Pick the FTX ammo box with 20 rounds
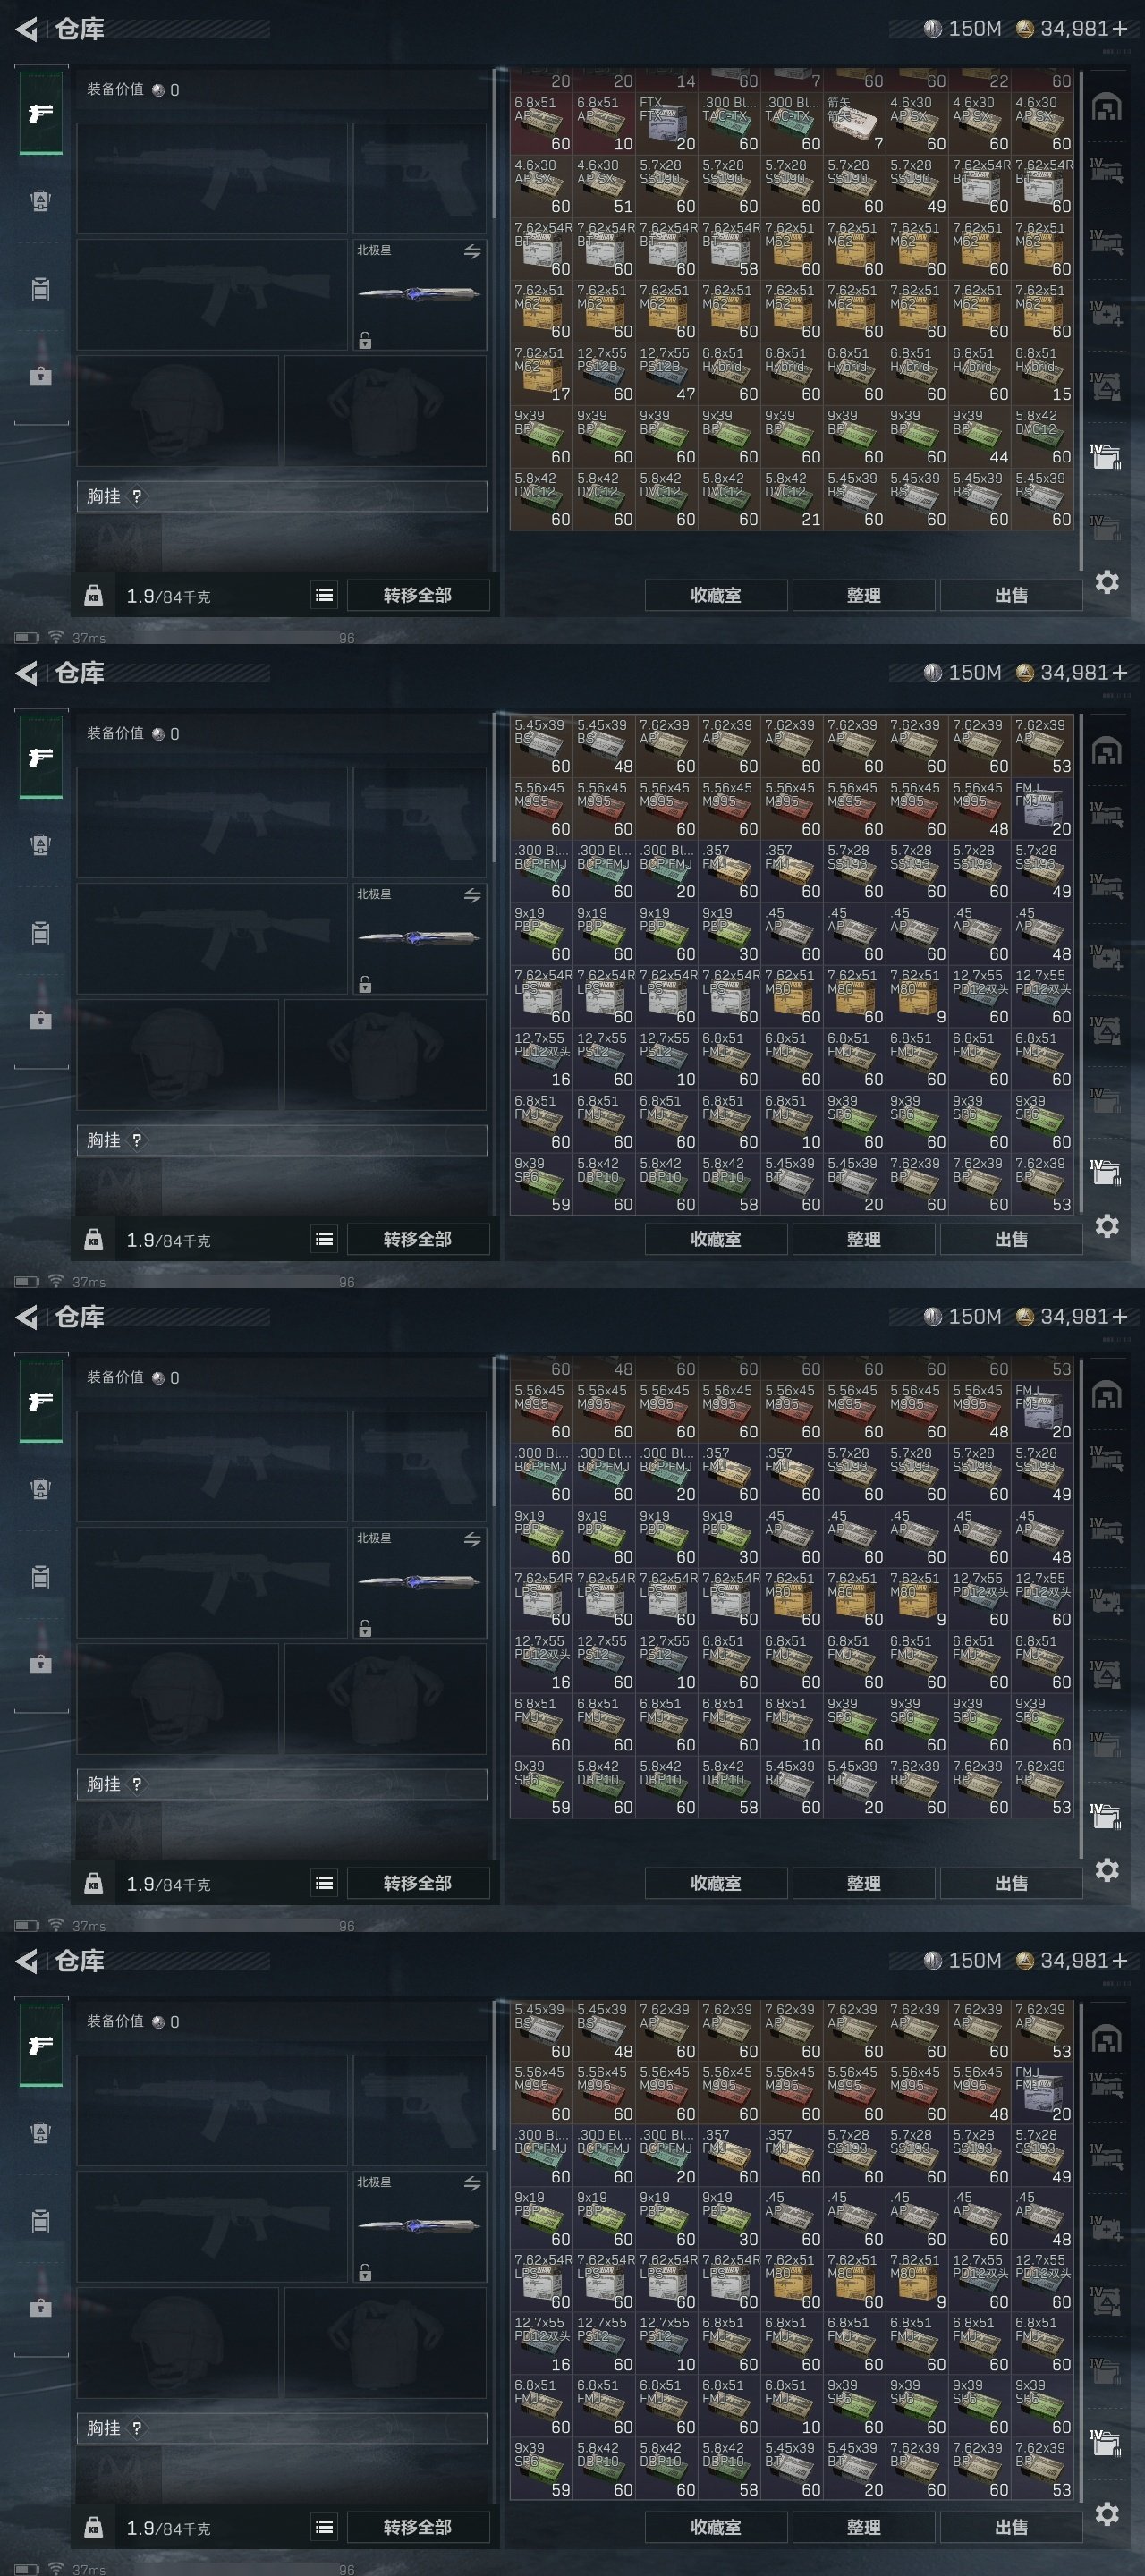This screenshot has width=1145, height=2576. (x=666, y=123)
